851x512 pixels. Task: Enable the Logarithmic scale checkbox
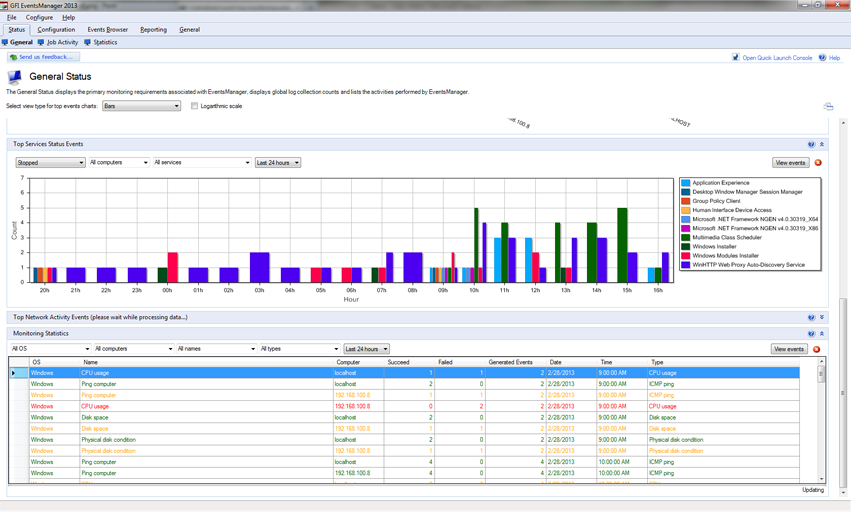click(x=194, y=106)
